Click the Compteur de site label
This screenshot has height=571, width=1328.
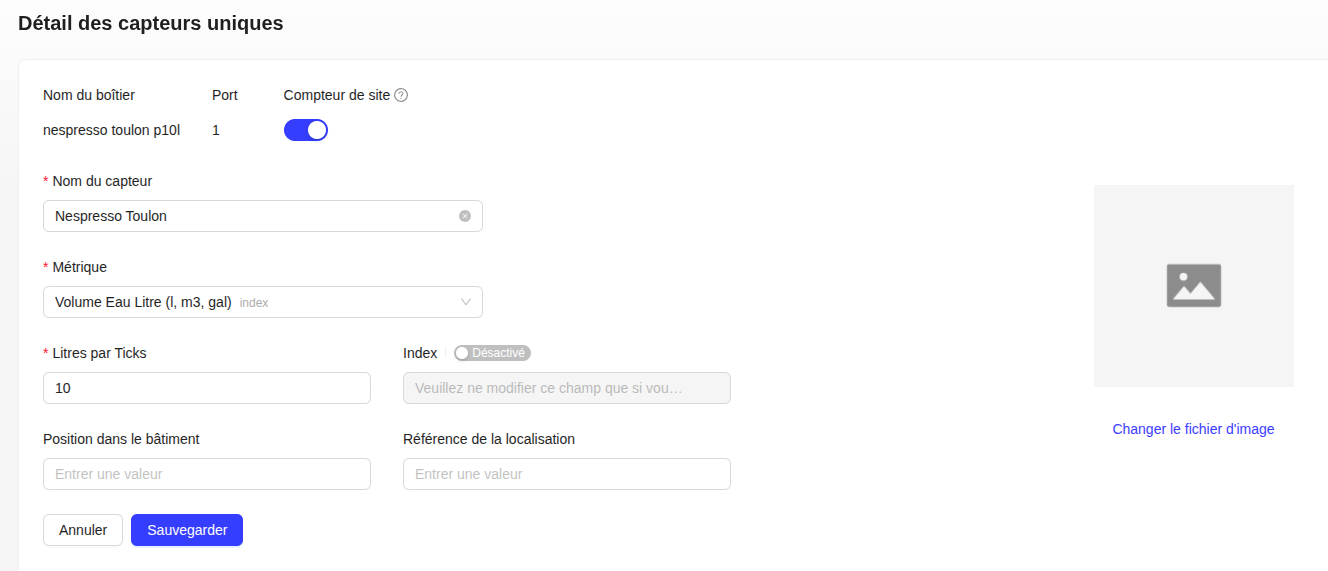click(337, 95)
